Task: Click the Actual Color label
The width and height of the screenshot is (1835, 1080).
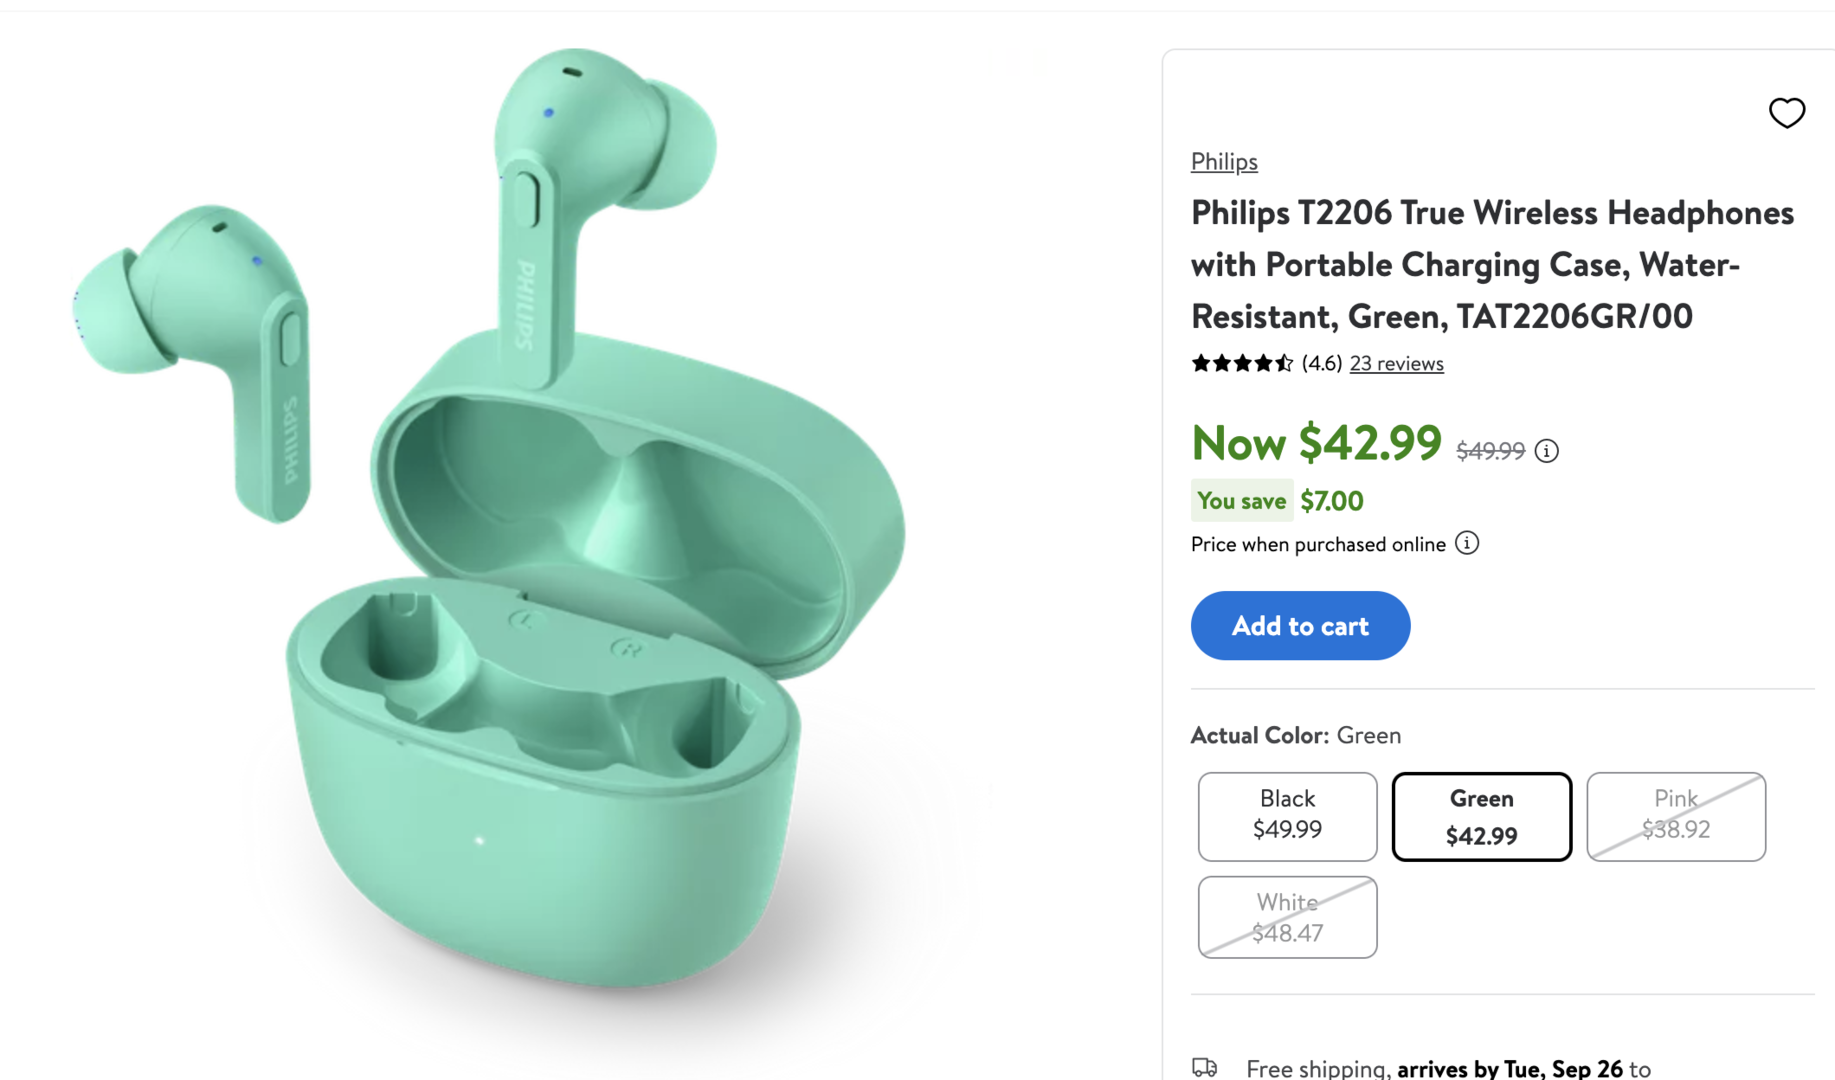Action: [1259, 735]
